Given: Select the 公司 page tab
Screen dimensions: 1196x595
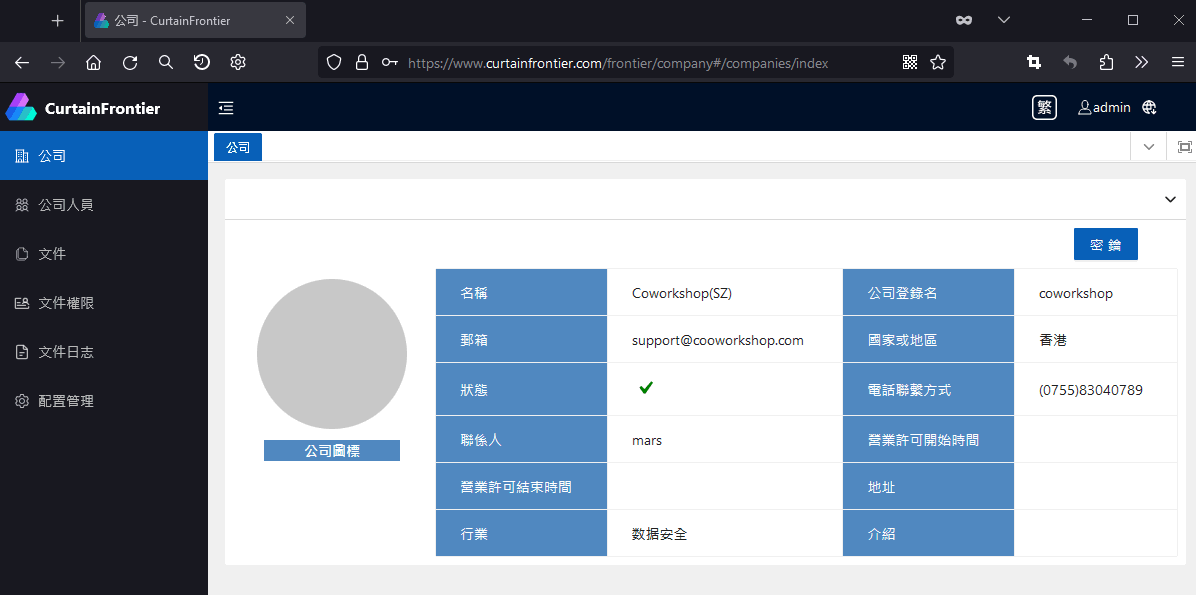Looking at the screenshot, I should (x=238, y=147).
